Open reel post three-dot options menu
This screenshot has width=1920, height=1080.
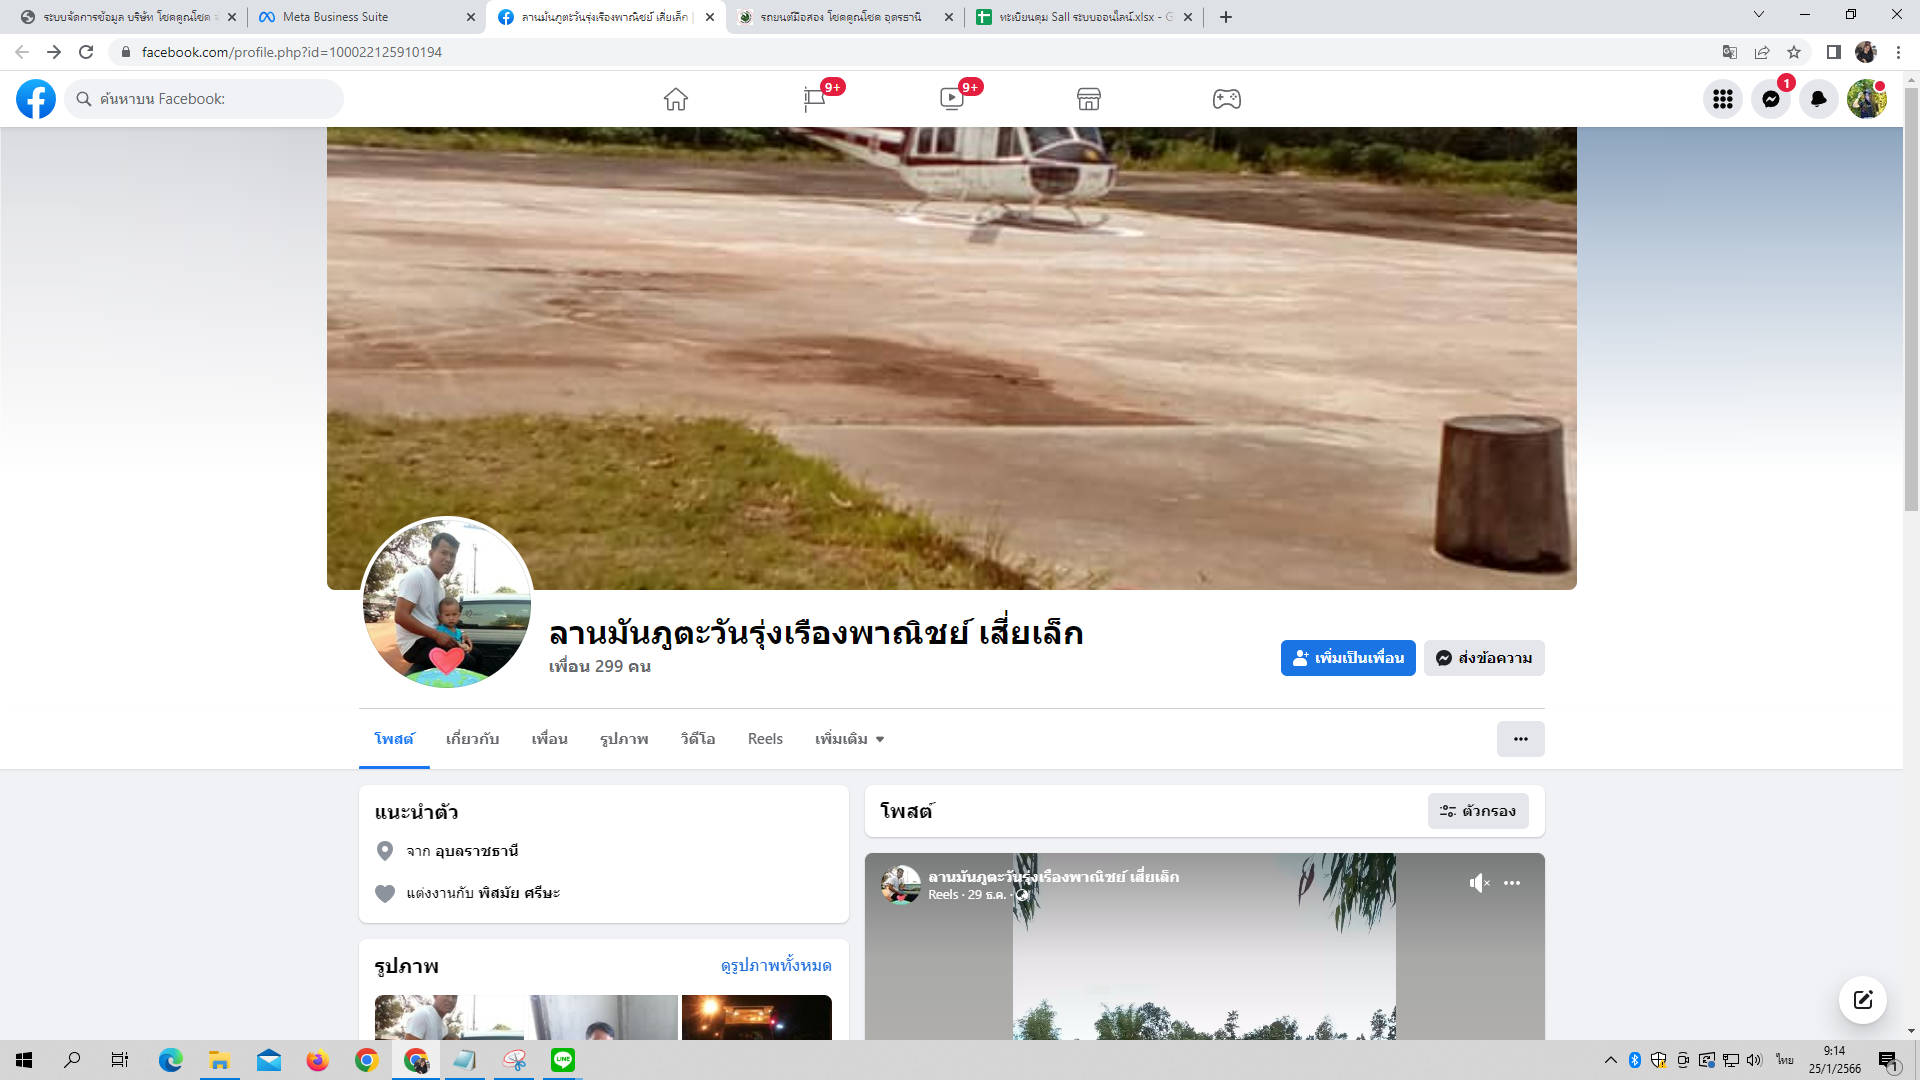[1512, 883]
